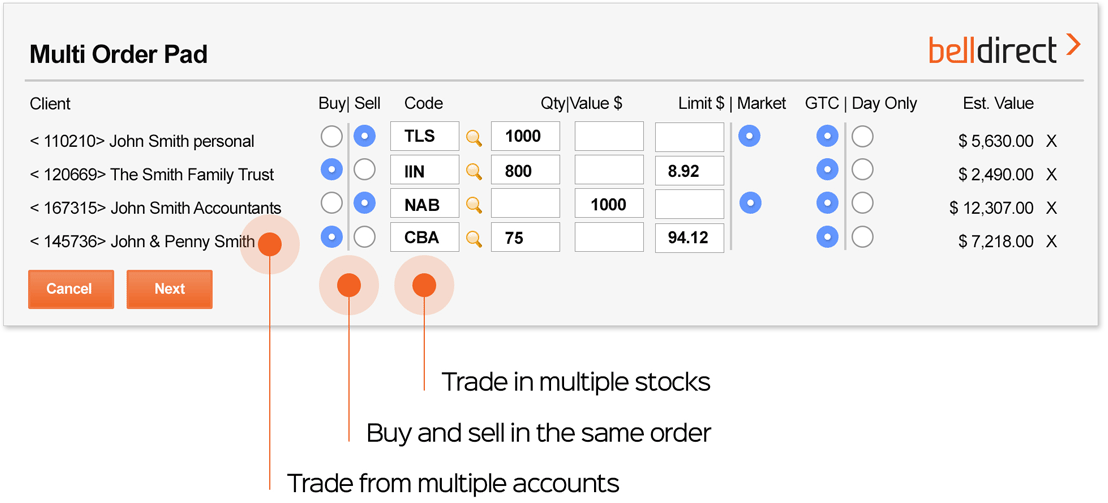The image size is (1108, 503).
Task: Remove the John Smith personal order row
Action: pyautogui.click(x=1051, y=141)
